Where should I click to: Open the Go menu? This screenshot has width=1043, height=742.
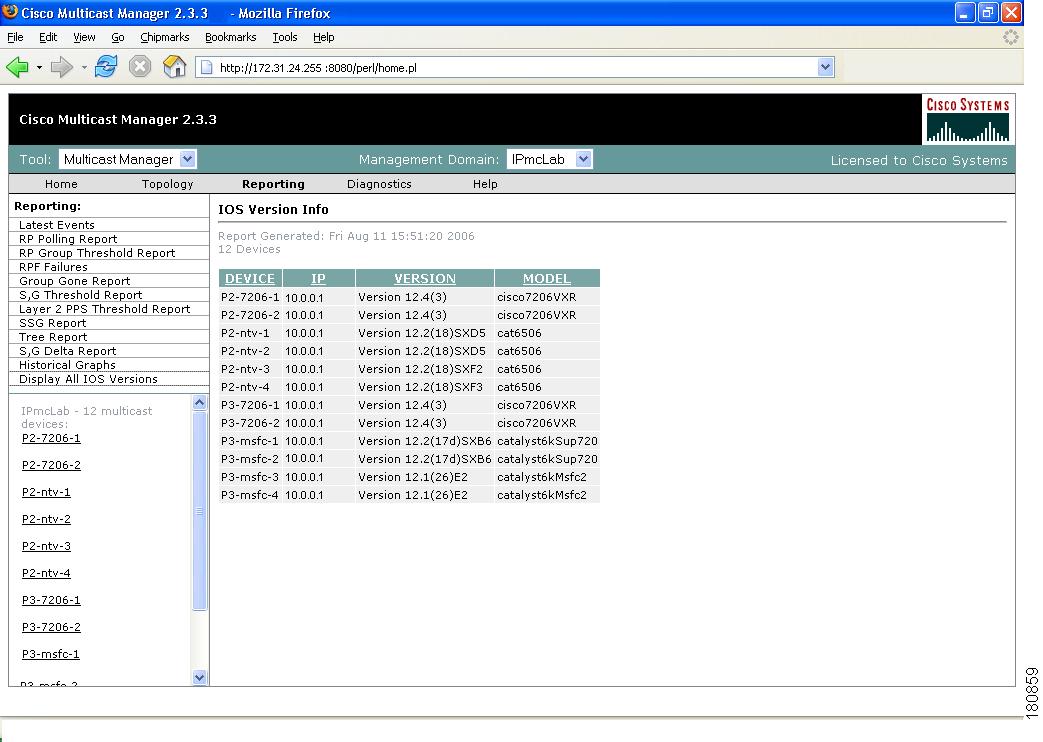(118, 37)
